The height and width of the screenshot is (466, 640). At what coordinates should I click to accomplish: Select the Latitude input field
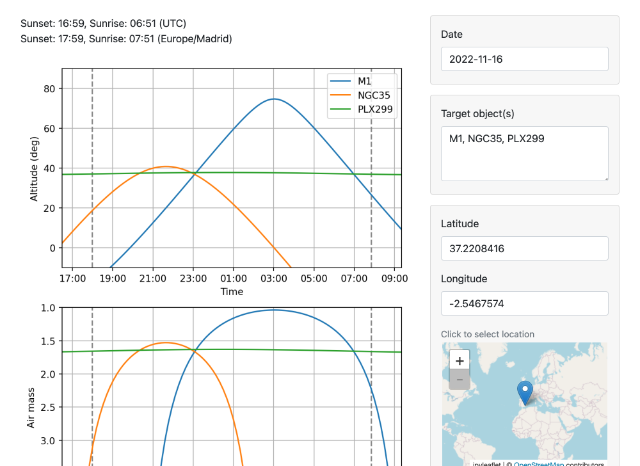pyautogui.click(x=524, y=249)
